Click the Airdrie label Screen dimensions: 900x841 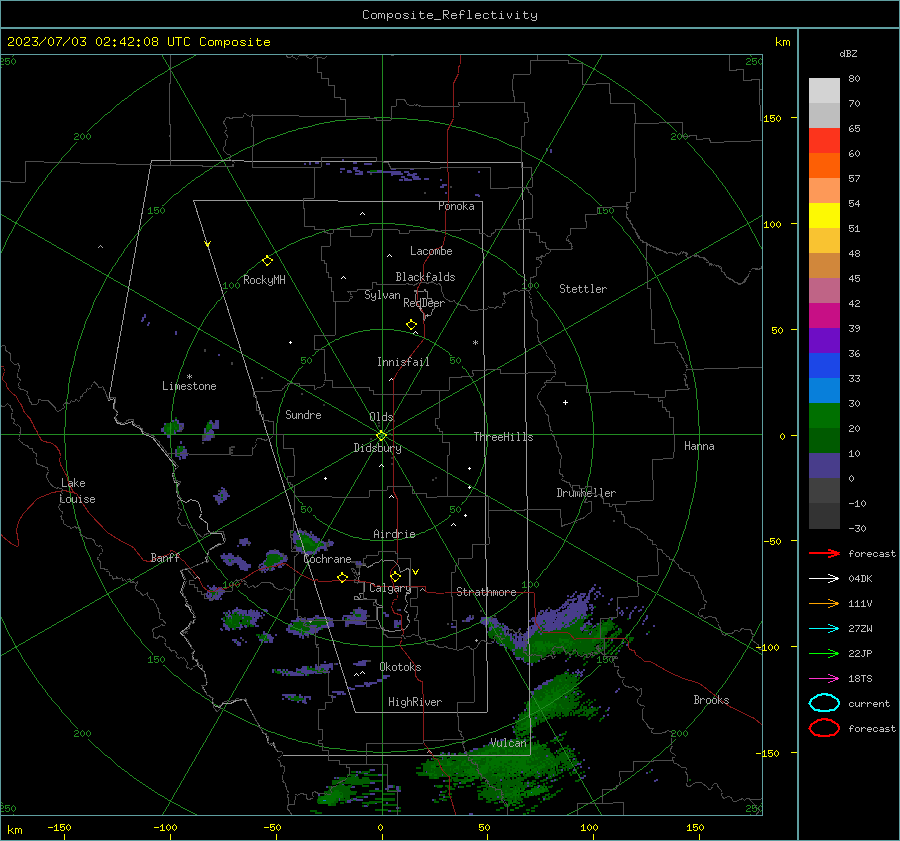coord(394,534)
